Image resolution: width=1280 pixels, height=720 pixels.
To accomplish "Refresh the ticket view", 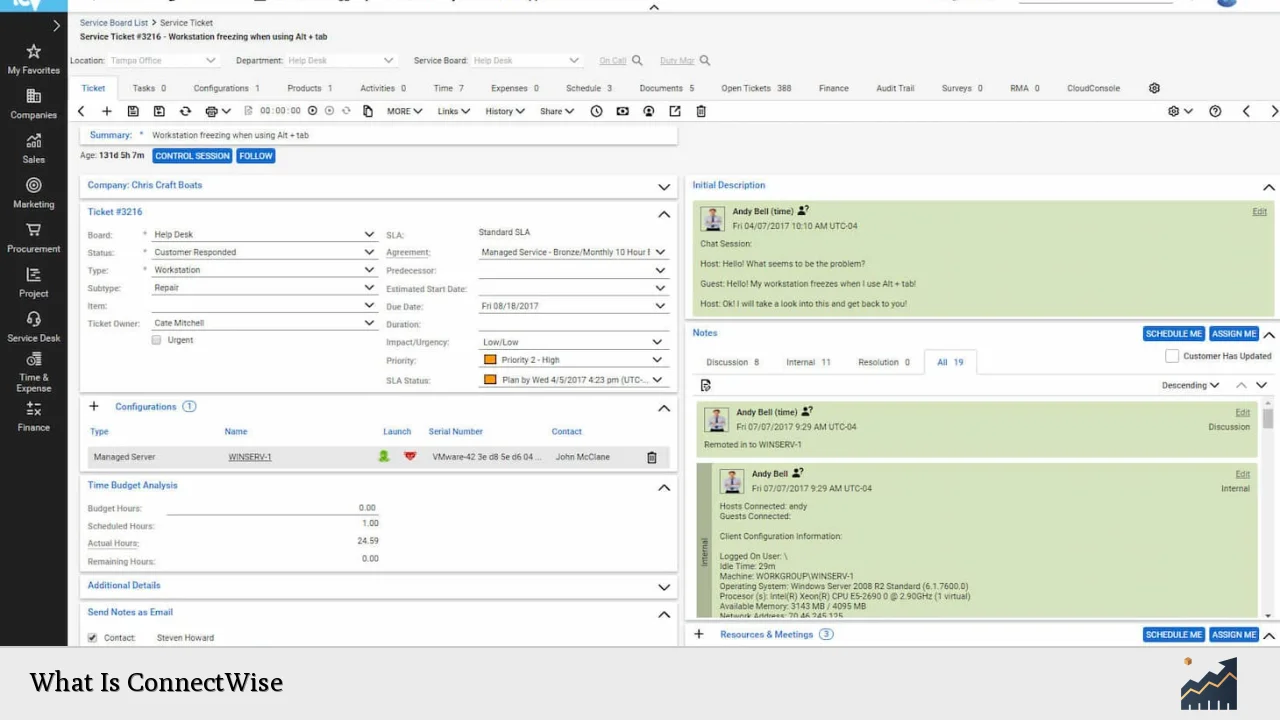I will (x=185, y=111).
